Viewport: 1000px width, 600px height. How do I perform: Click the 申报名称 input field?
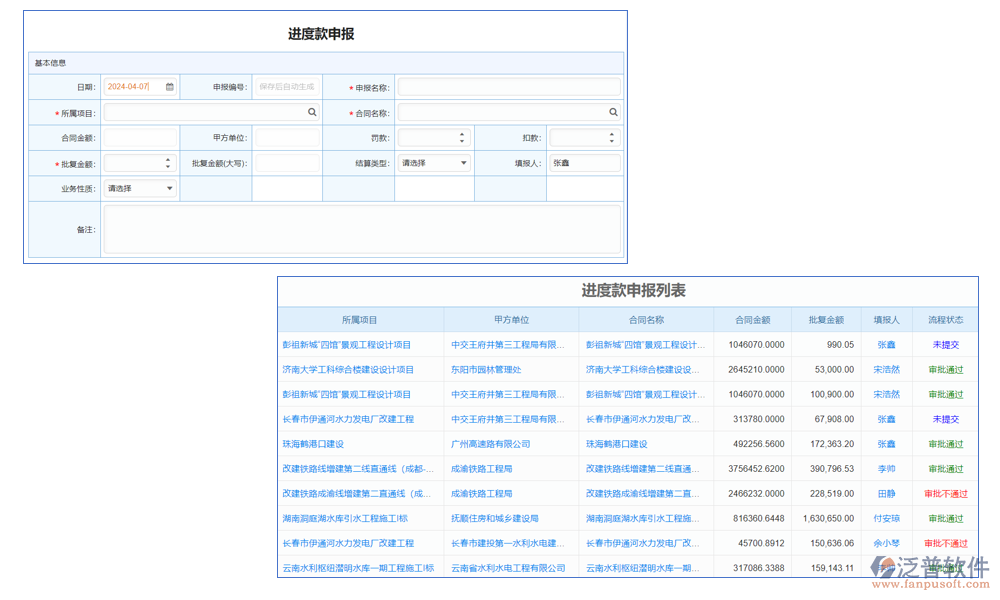pos(510,86)
